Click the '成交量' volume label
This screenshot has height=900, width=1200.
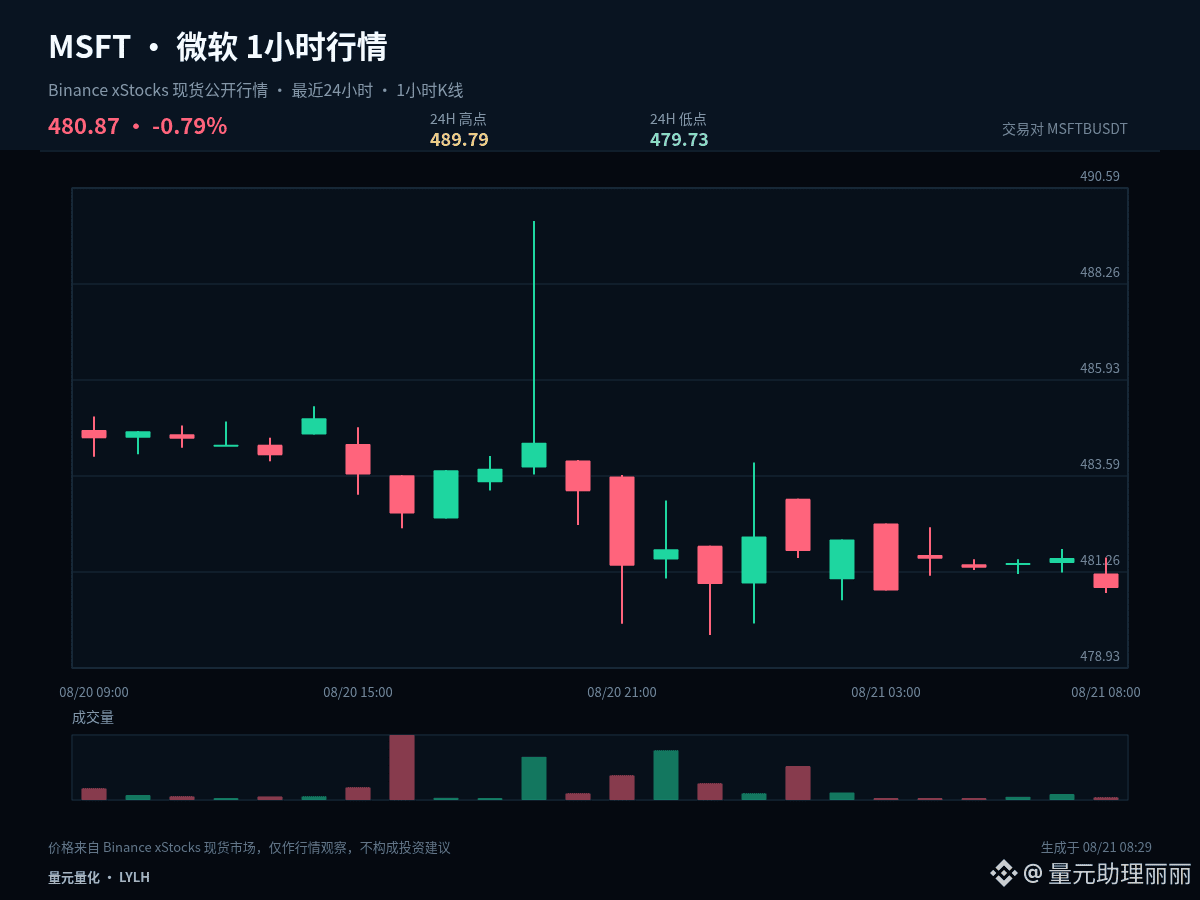click(x=93, y=718)
